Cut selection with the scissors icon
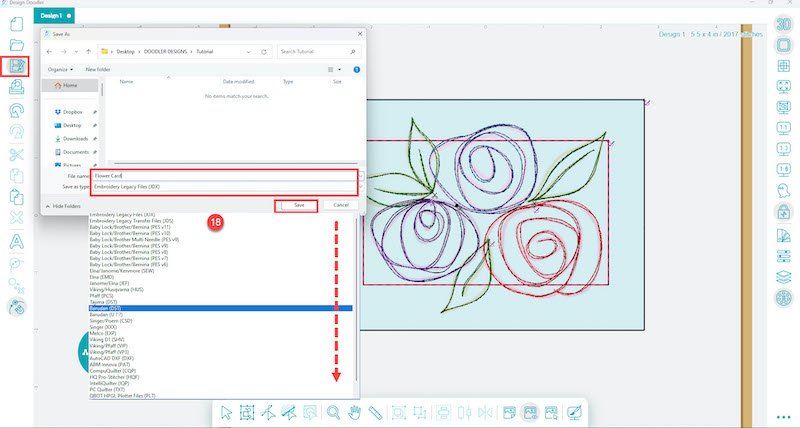The height and width of the screenshot is (428, 800). [x=17, y=155]
